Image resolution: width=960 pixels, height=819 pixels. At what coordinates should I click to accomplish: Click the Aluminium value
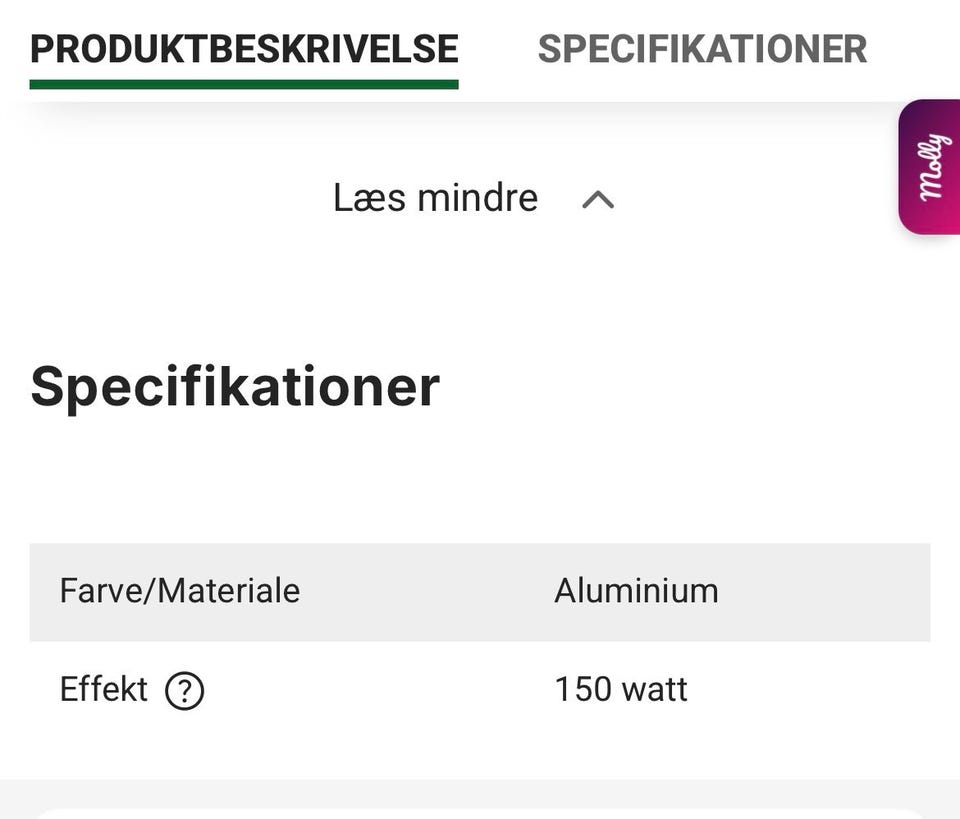(636, 591)
